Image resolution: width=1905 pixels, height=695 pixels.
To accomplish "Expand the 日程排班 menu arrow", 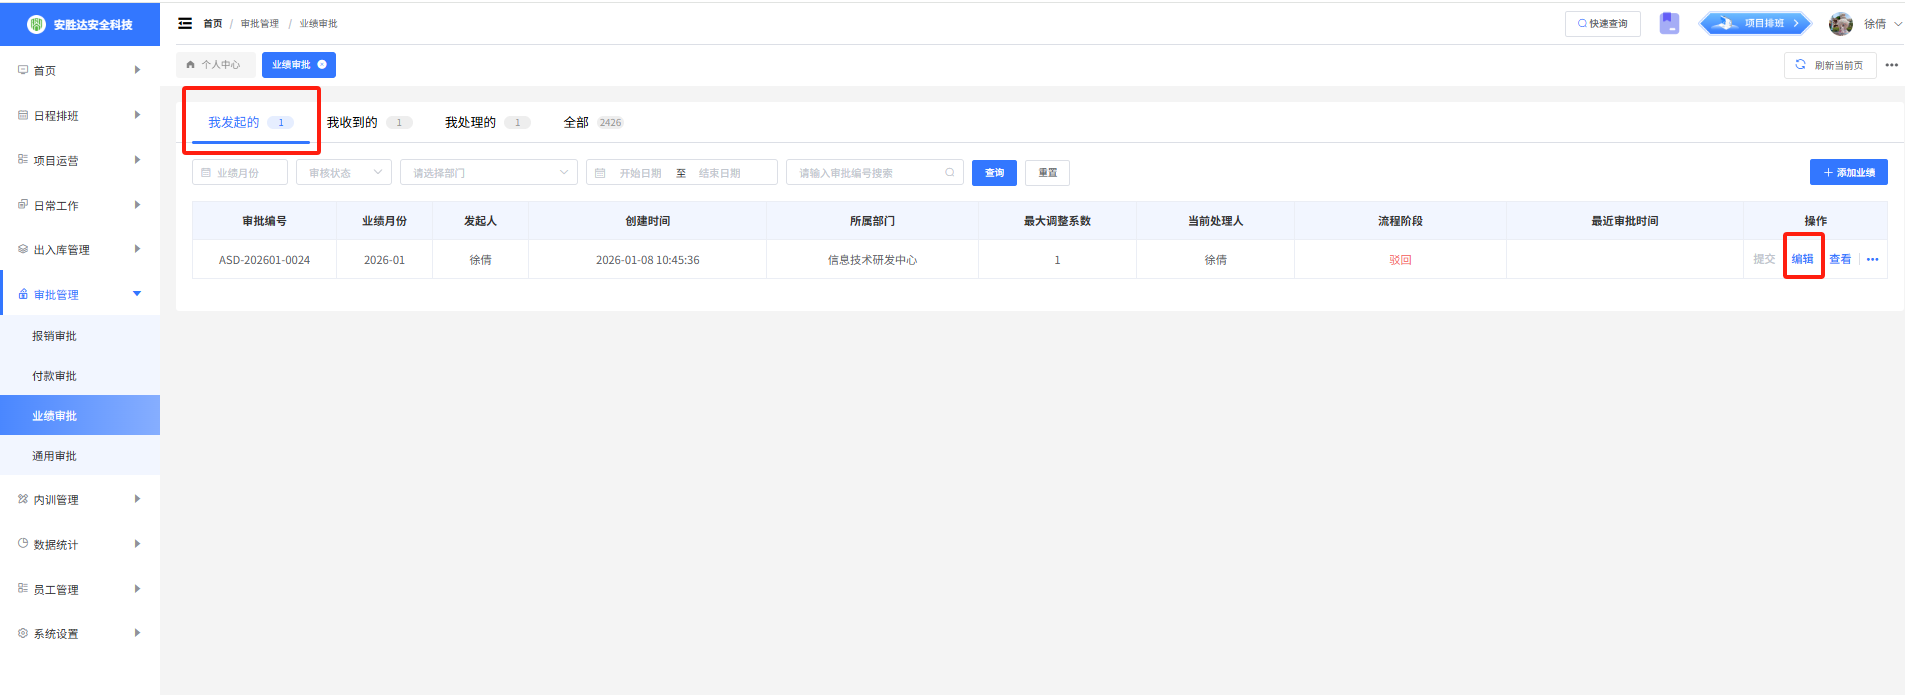I will (x=137, y=115).
